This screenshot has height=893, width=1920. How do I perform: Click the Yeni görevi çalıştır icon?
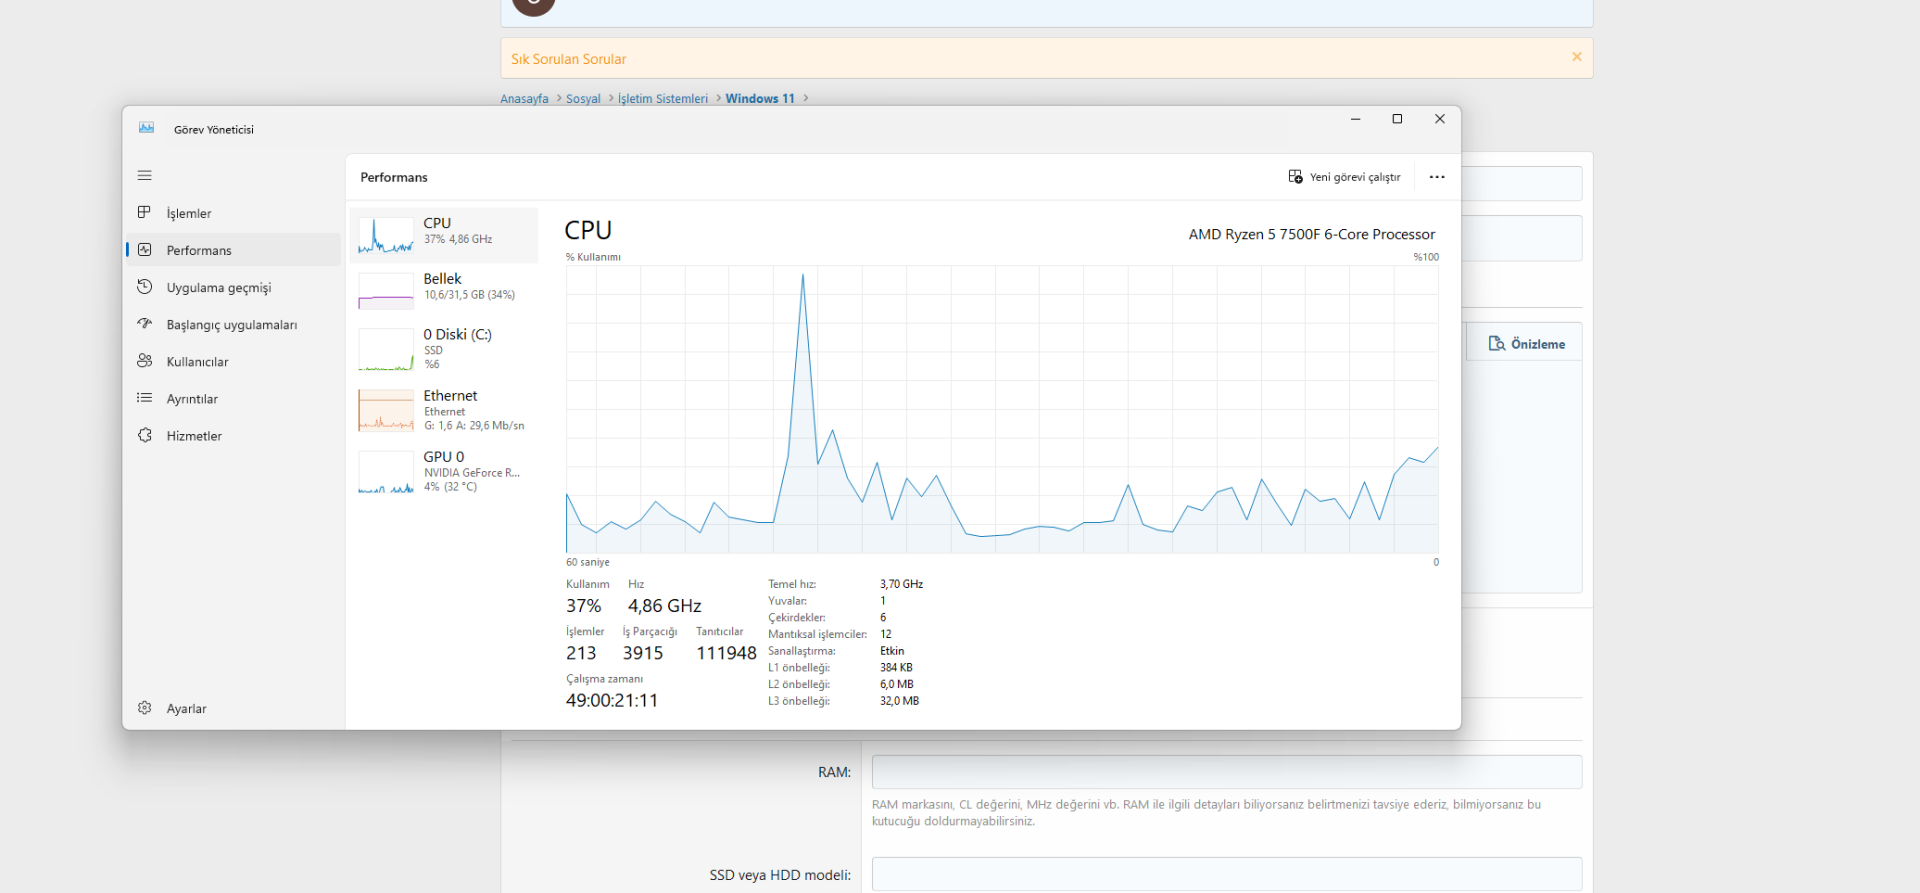click(1296, 177)
